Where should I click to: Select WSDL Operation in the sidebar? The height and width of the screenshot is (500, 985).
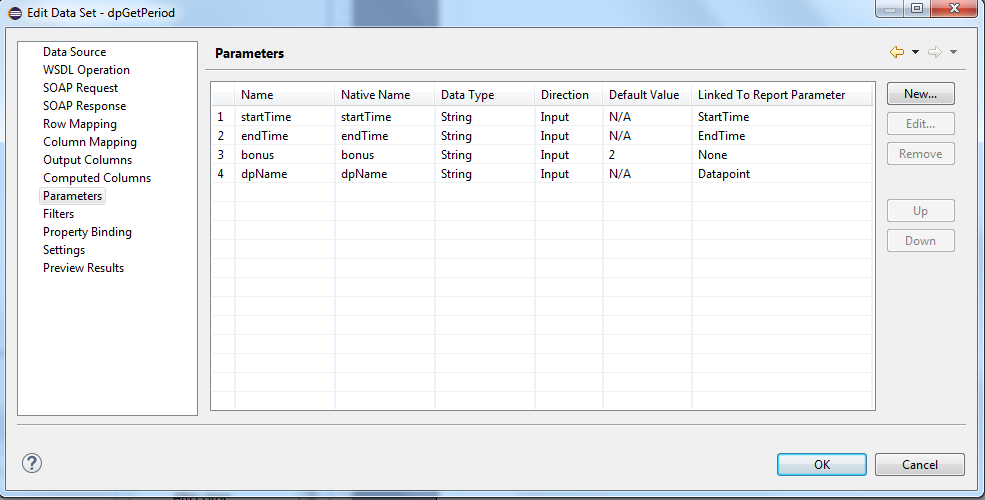86,70
